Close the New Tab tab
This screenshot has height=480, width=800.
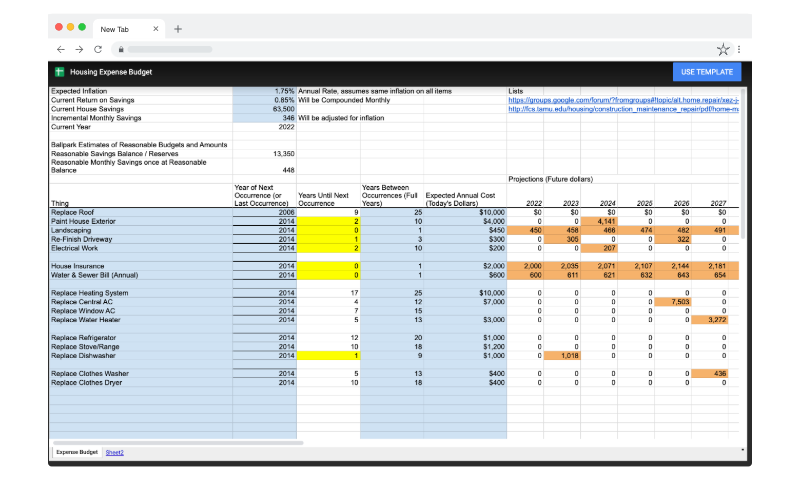click(x=156, y=29)
